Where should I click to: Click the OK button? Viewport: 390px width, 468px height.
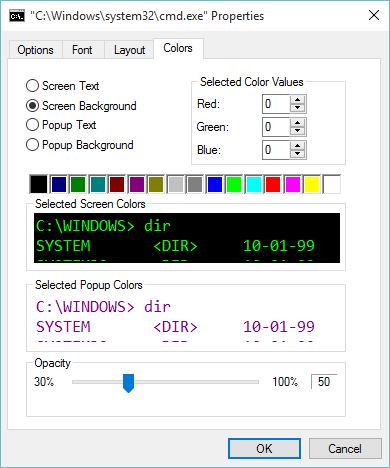[264, 449]
